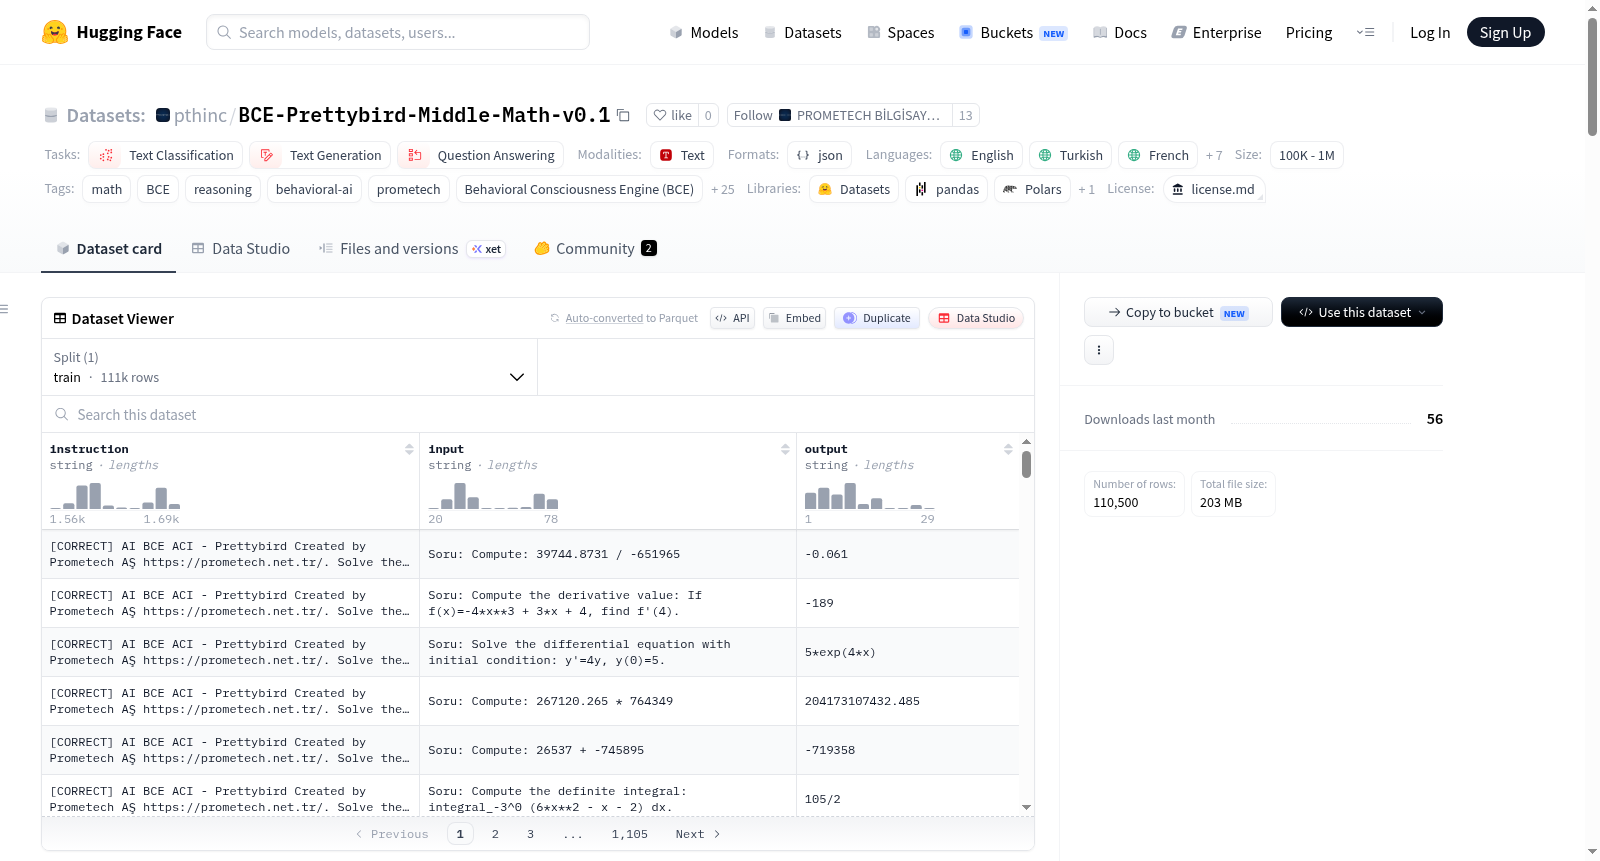Copy dataset name with the copy icon
The height and width of the screenshot is (861, 1600).
click(x=623, y=115)
